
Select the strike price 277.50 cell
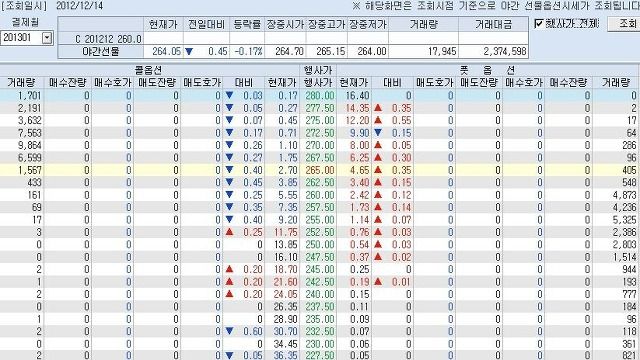click(319, 108)
